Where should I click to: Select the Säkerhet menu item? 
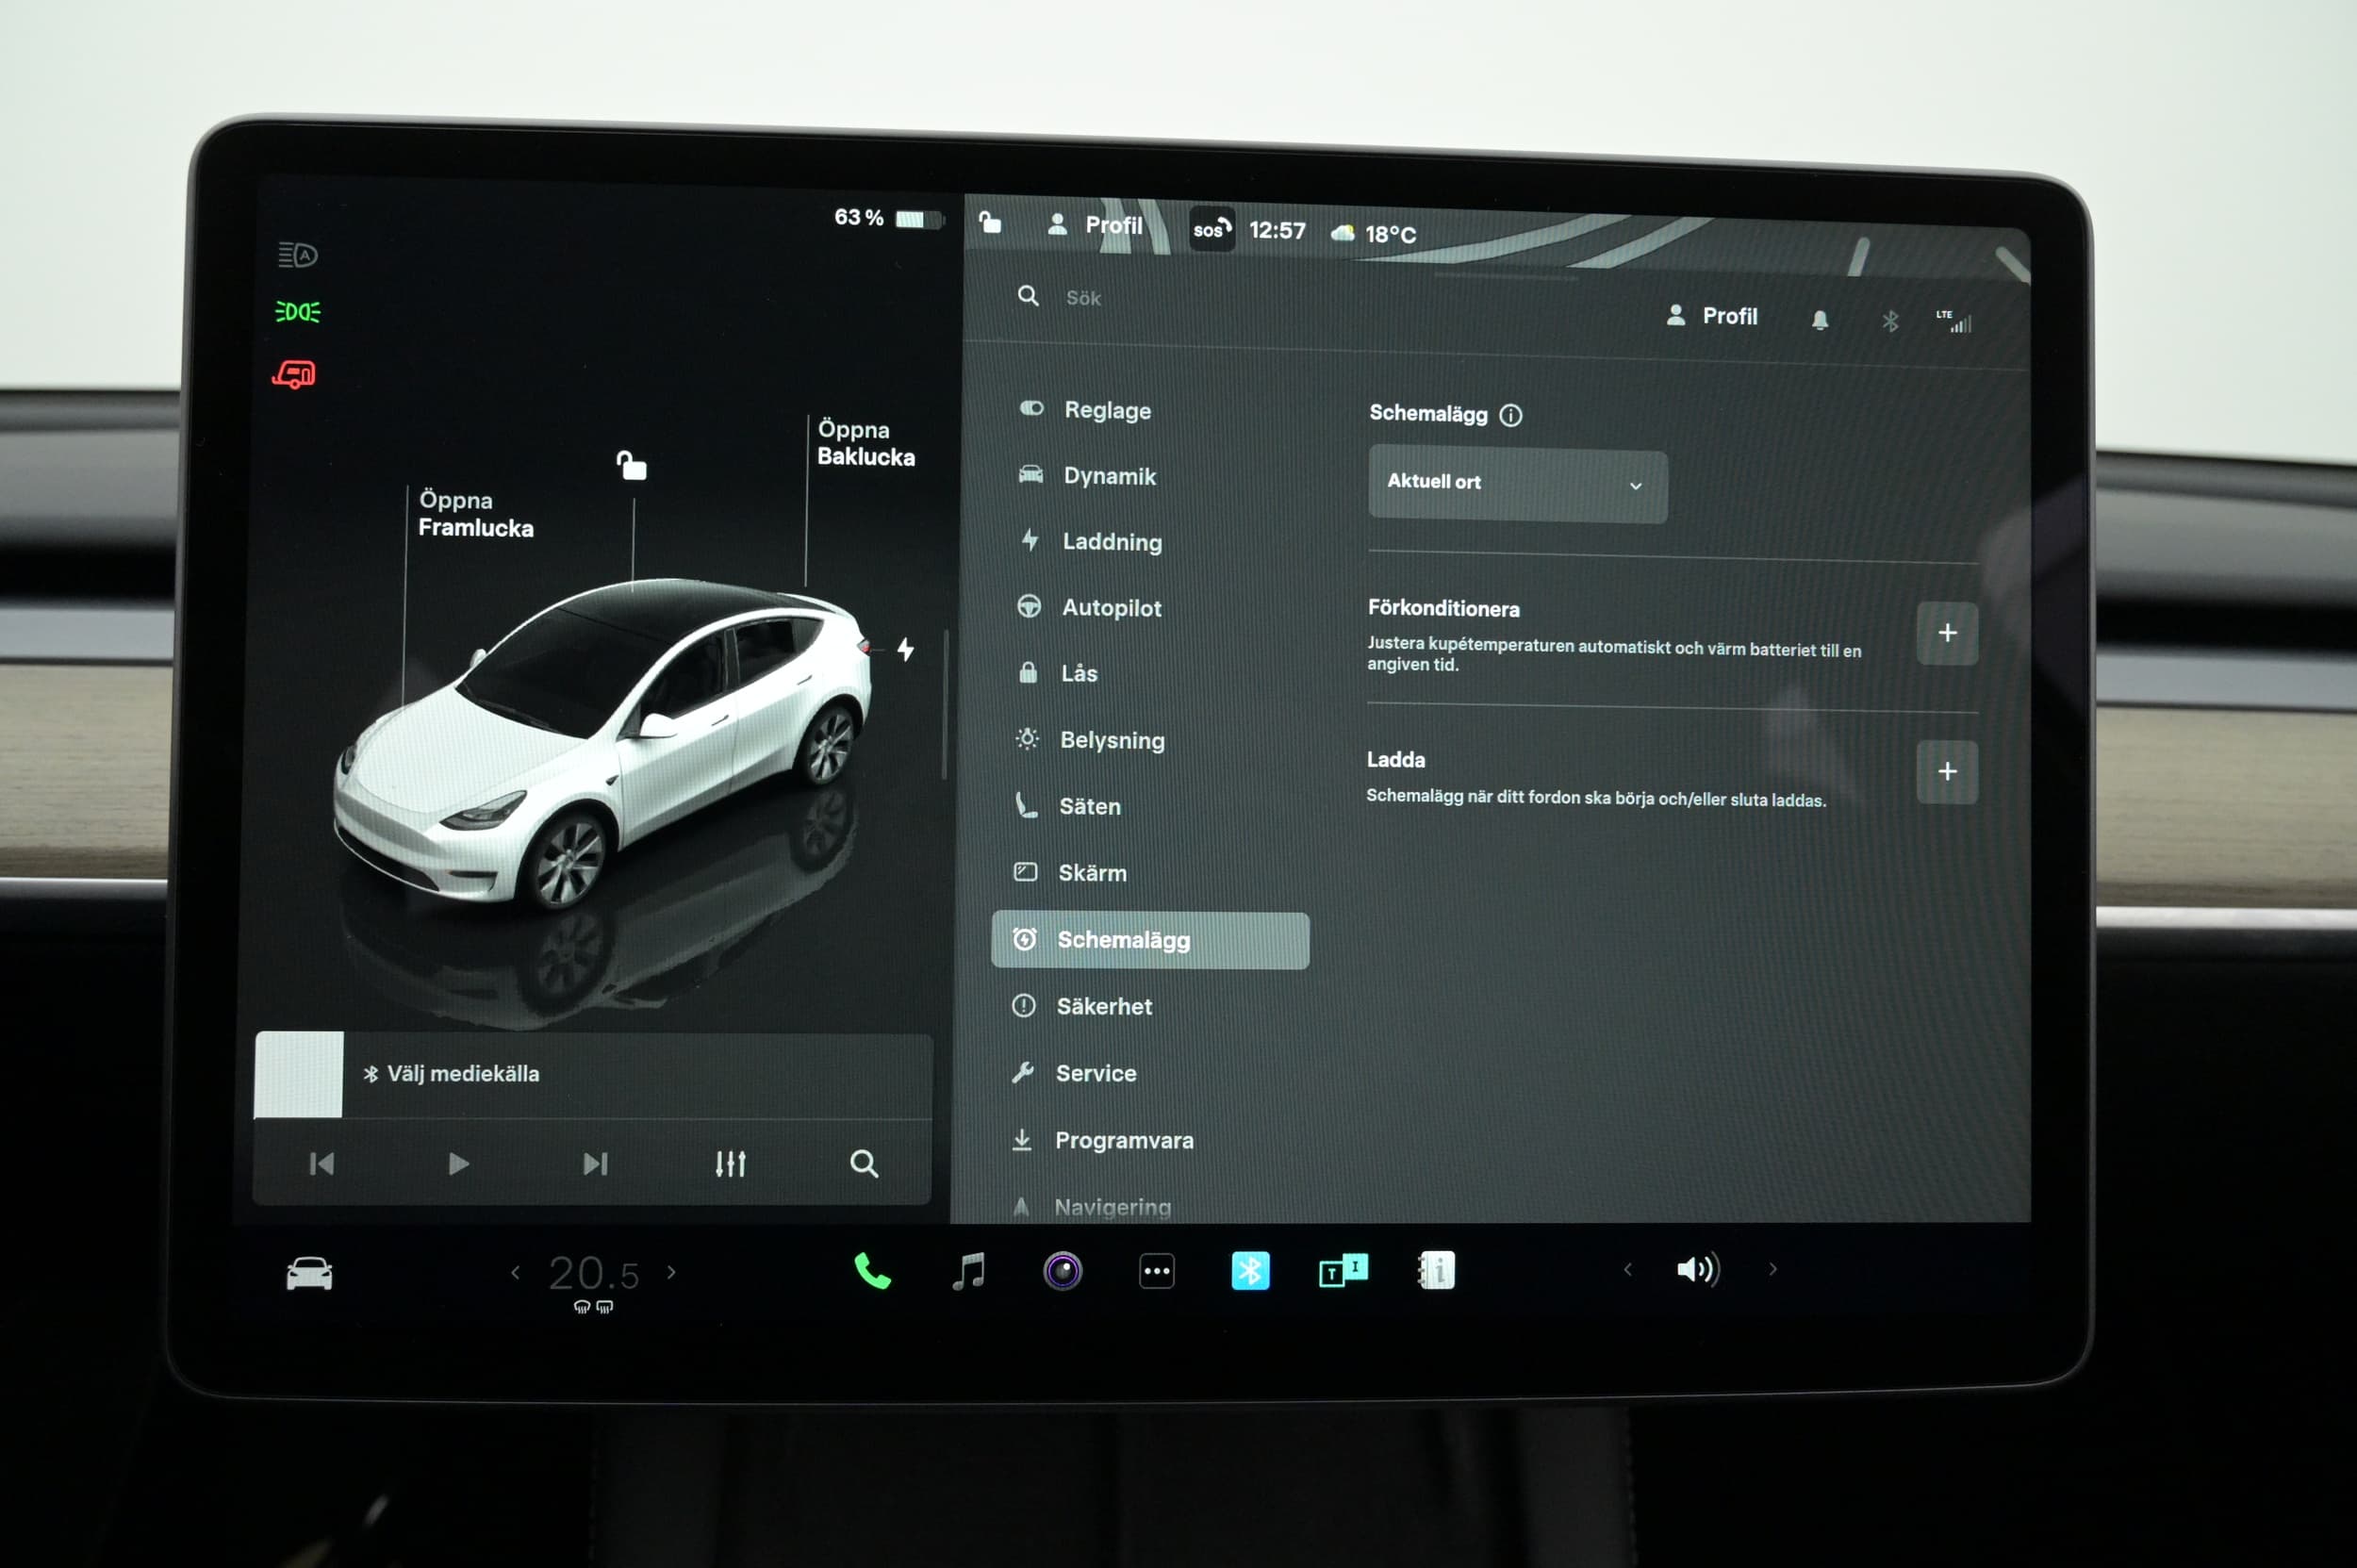click(1104, 1006)
